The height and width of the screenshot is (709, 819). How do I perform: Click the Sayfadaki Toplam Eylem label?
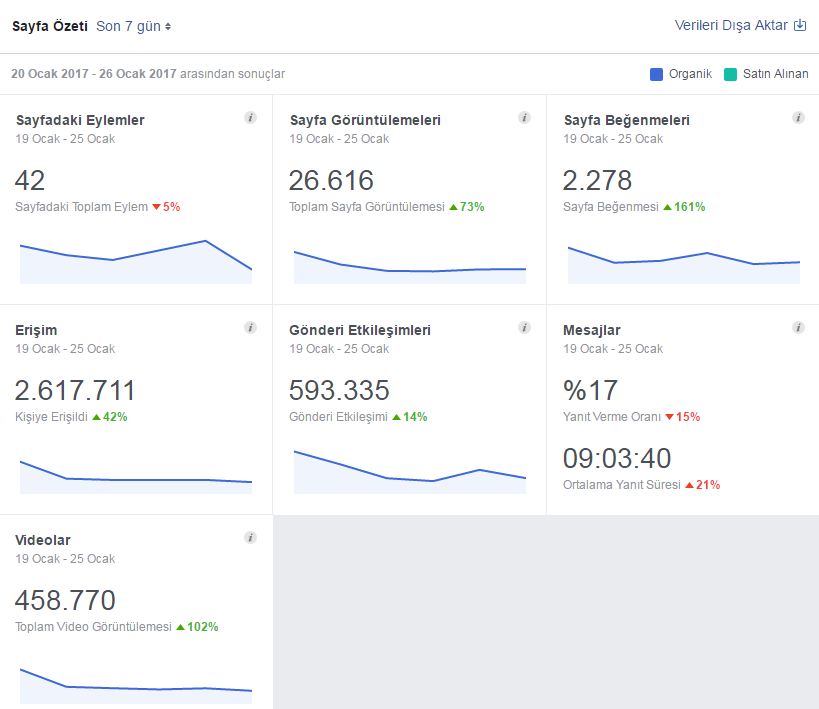tap(81, 207)
